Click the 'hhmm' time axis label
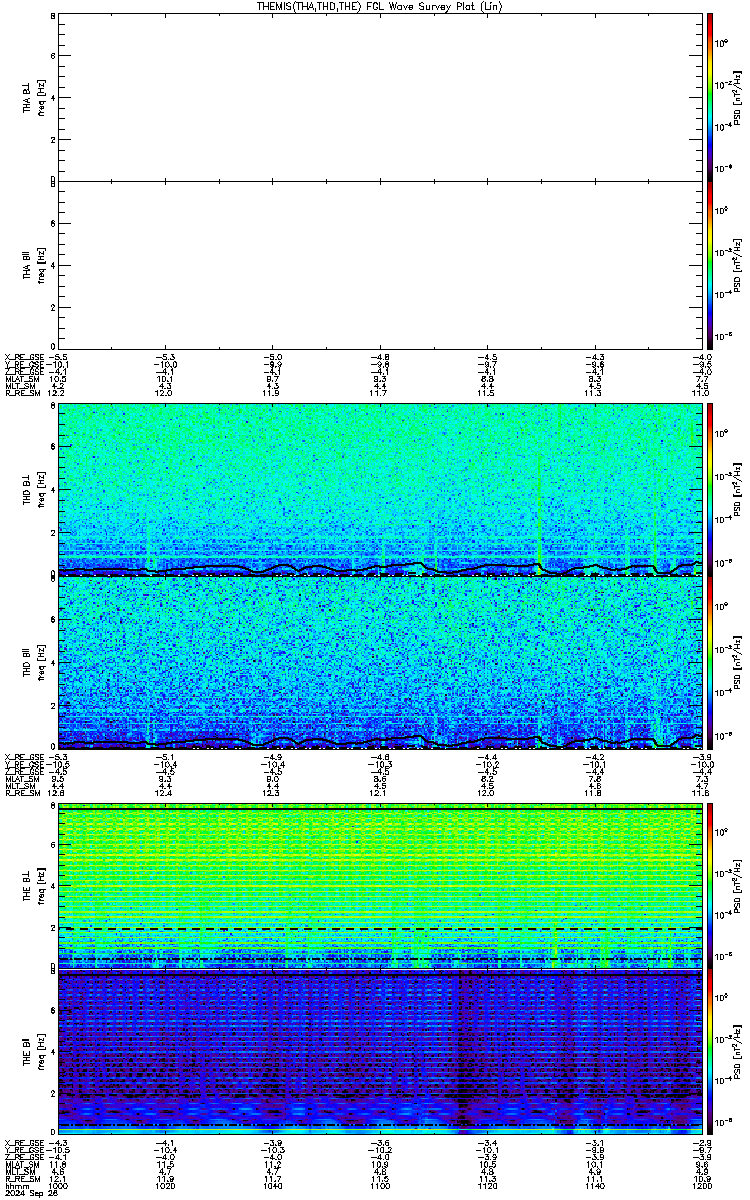The height and width of the screenshot is (1200, 750). coord(16,1186)
